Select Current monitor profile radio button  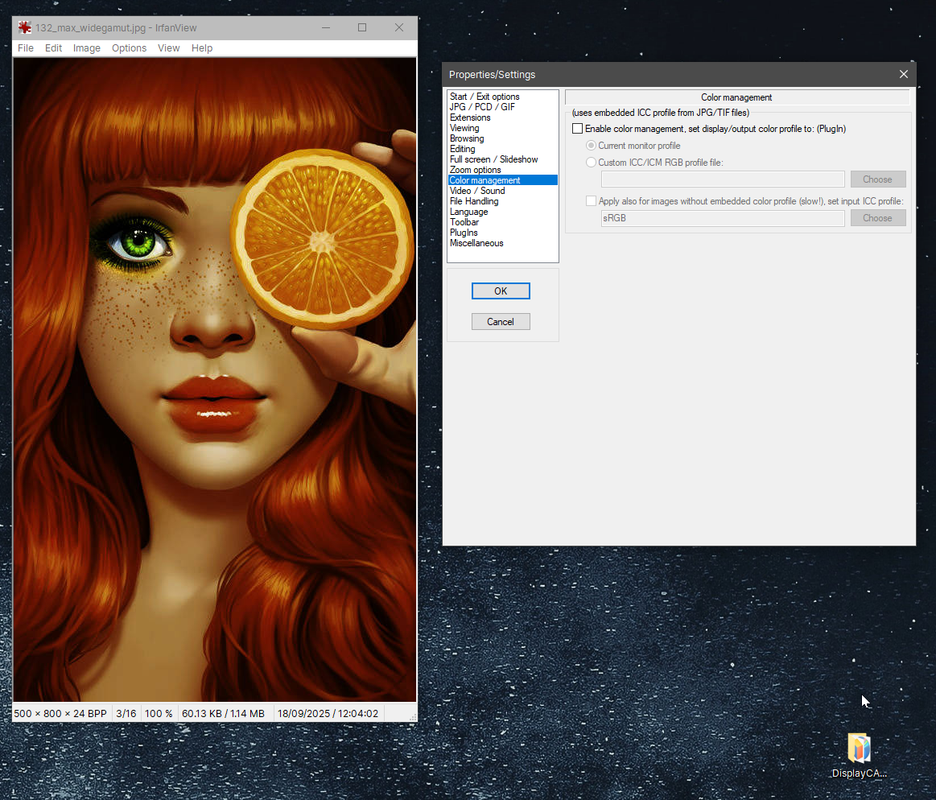591,146
